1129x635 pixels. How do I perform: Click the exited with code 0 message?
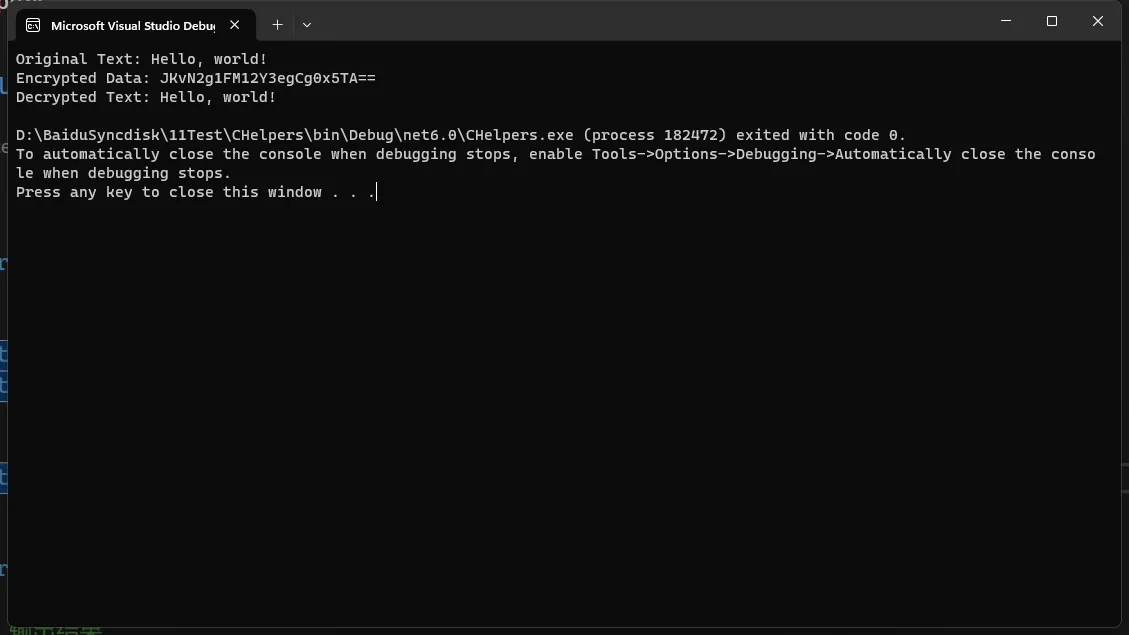coord(821,135)
